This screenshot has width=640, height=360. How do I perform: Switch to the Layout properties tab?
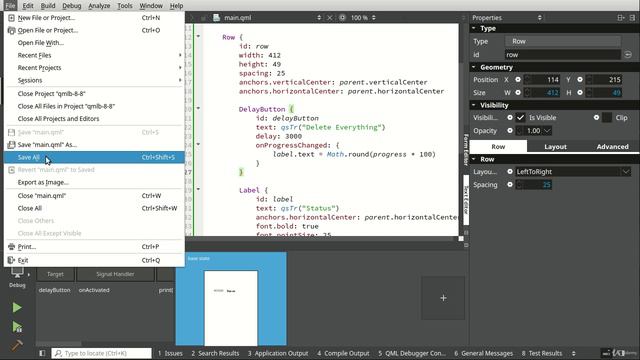click(555, 147)
